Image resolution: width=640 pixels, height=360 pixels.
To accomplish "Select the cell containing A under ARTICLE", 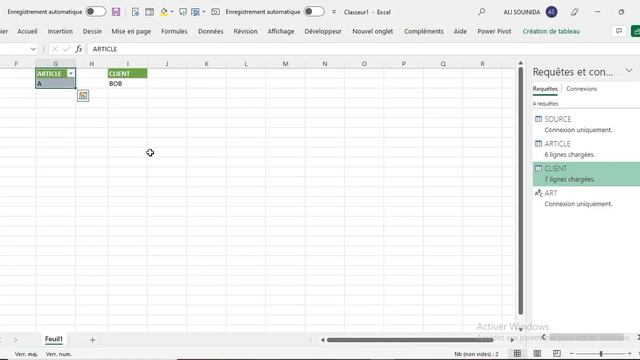I will (55, 83).
